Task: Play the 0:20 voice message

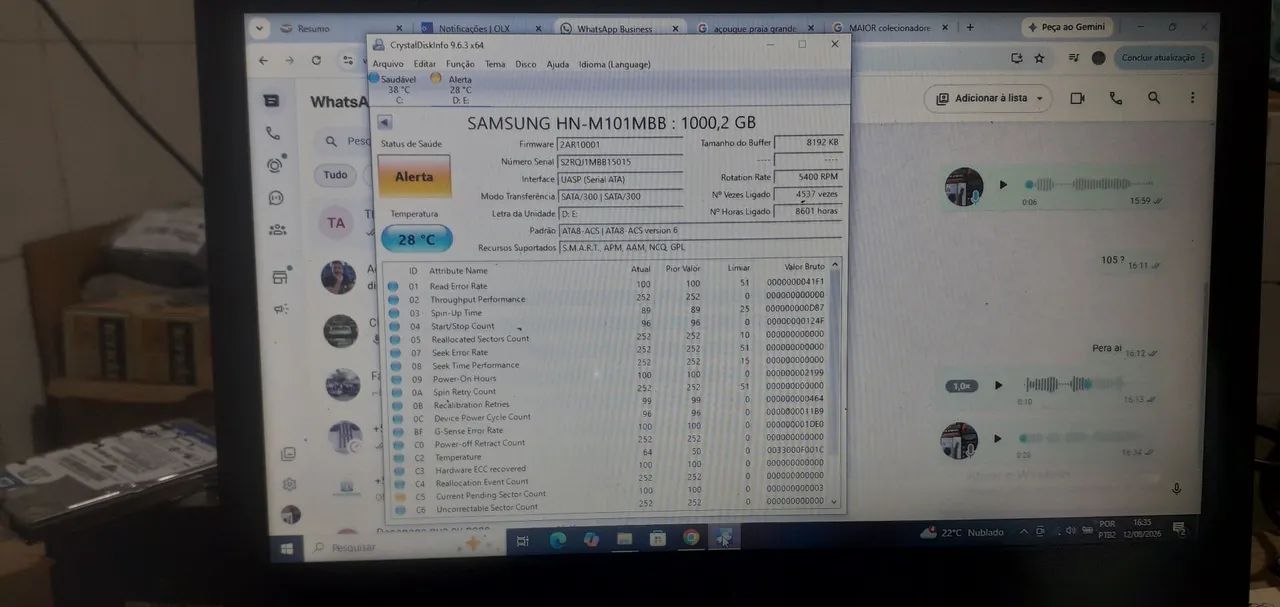Action: (996, 438)
